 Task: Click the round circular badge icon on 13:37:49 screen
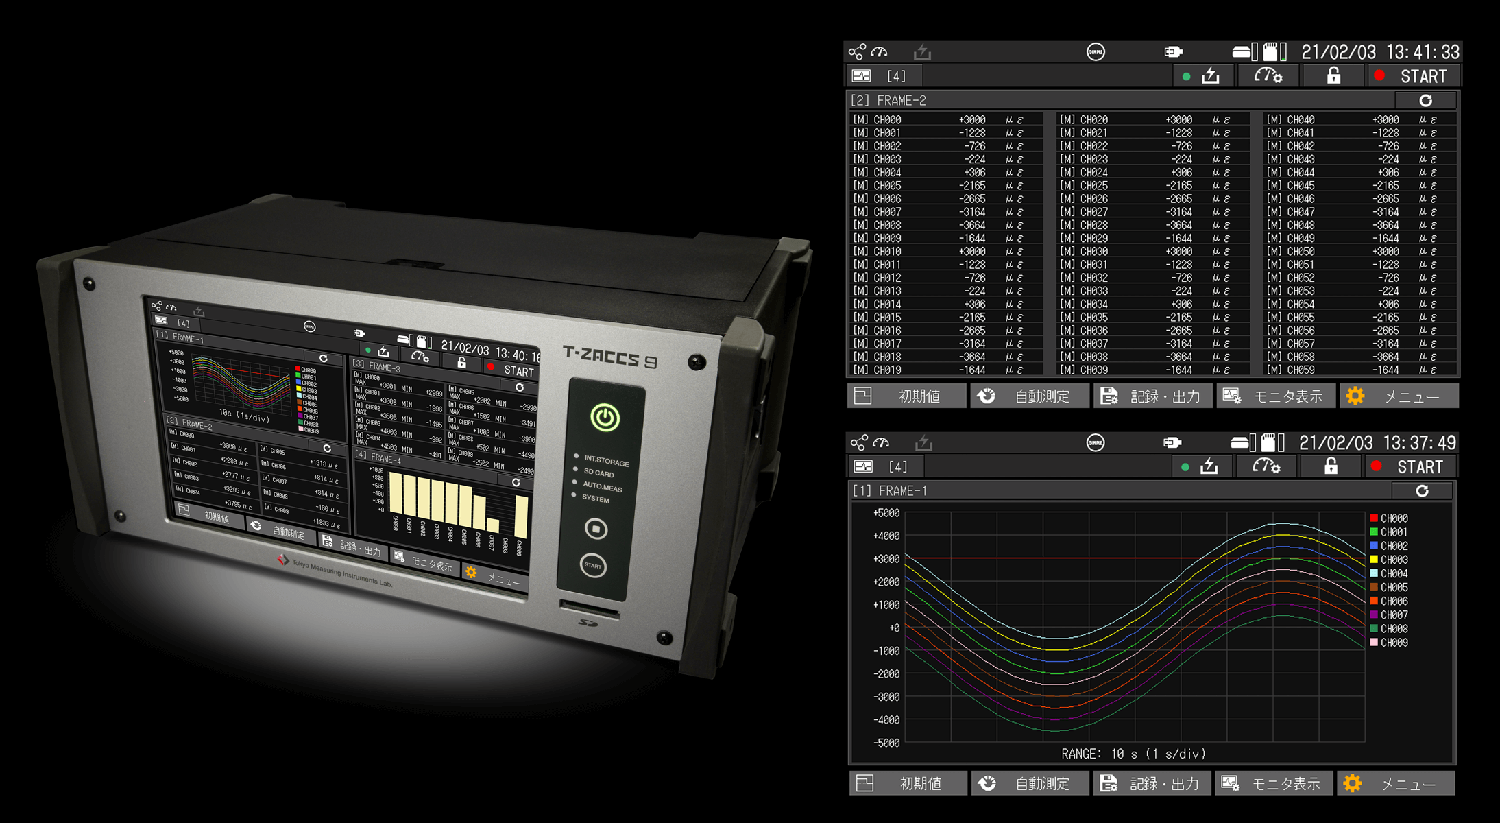(x=1096, y=442)
